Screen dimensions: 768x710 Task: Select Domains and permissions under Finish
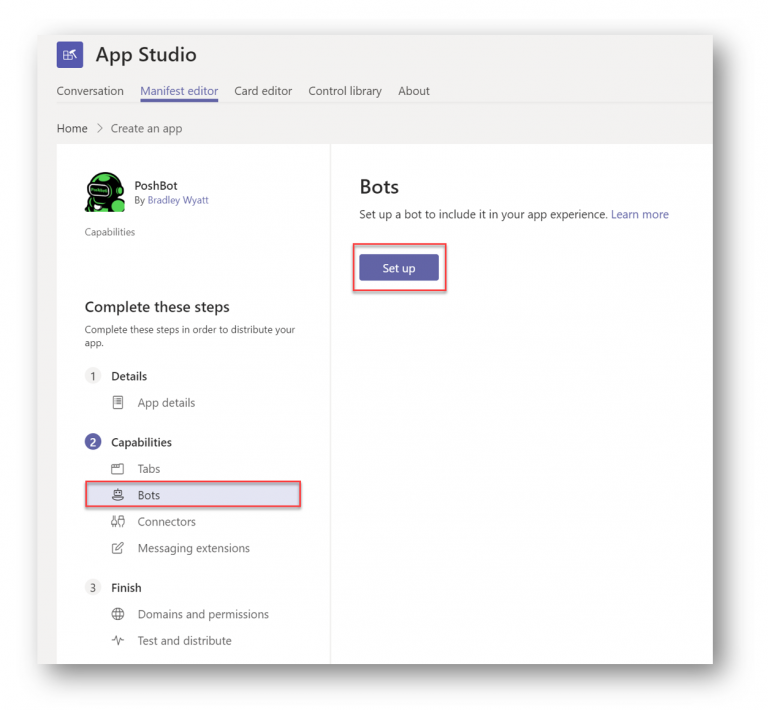click(203, 614)
